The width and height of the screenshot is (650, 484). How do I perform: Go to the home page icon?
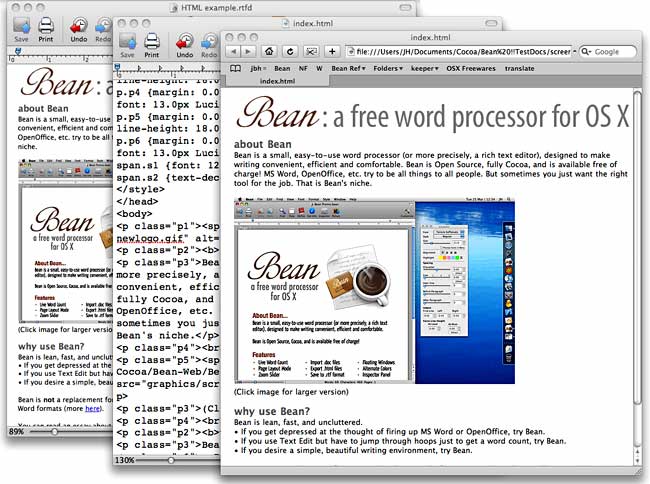coord(269,51)
